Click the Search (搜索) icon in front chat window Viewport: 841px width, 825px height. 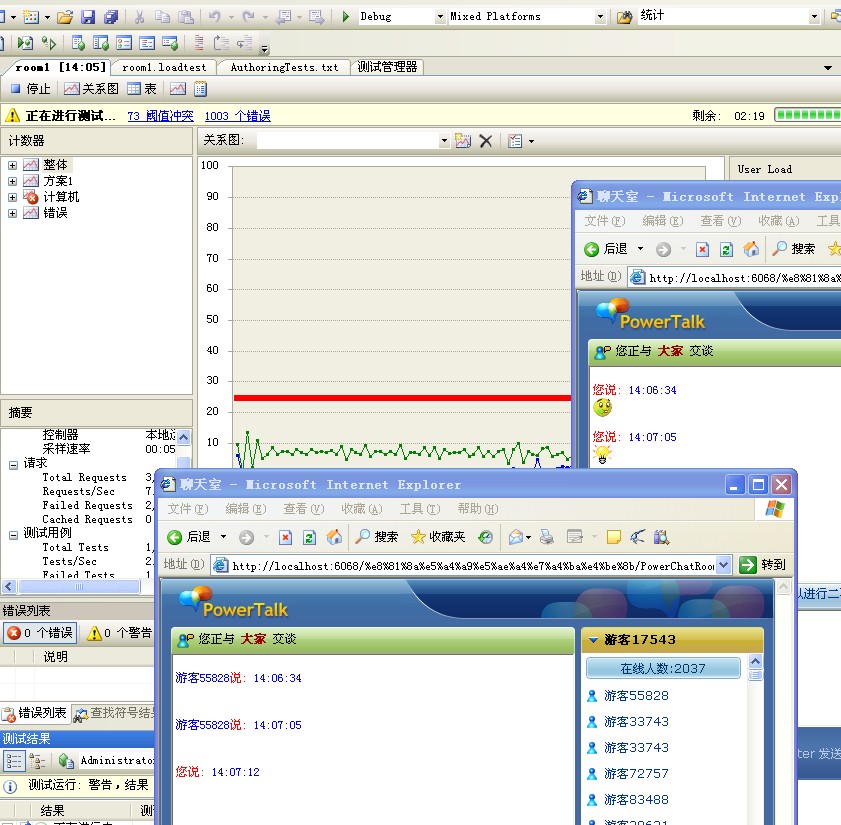coord(363,536)
